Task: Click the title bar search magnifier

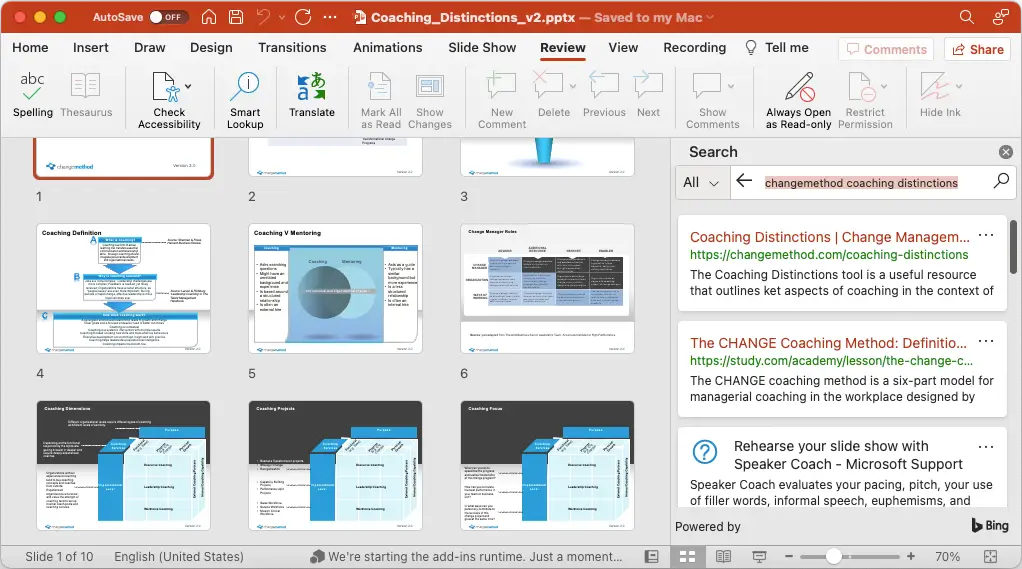Action: [967, 17]
